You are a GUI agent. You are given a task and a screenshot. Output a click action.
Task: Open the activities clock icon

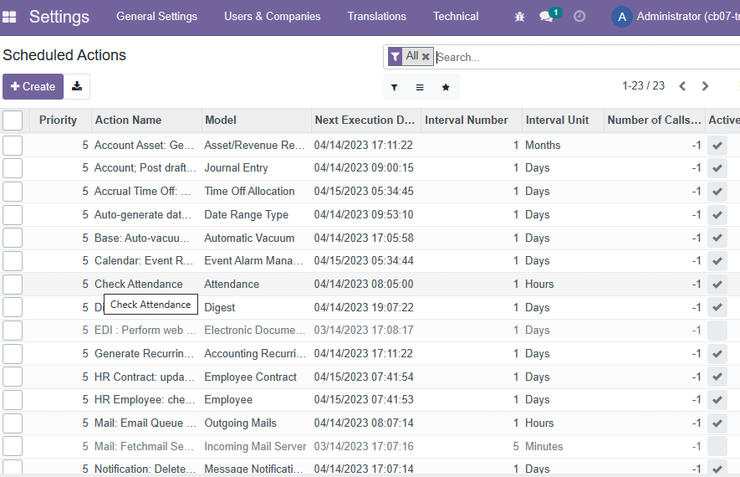coord(579,17)
